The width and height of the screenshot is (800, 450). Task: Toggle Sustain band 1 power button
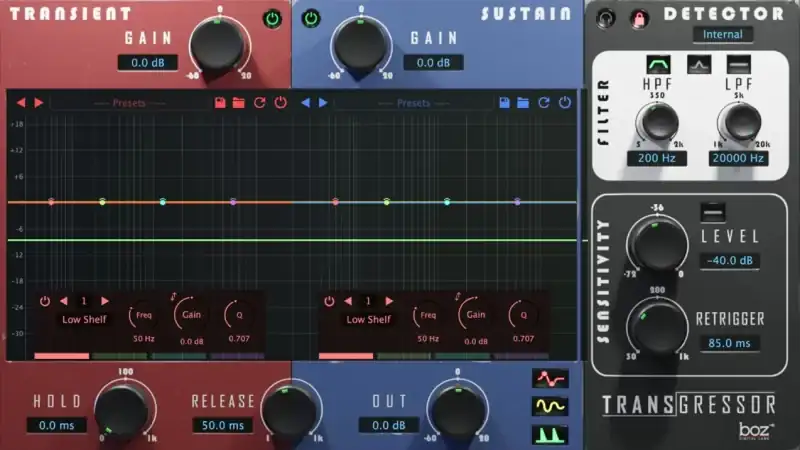(x=329, y=302)
